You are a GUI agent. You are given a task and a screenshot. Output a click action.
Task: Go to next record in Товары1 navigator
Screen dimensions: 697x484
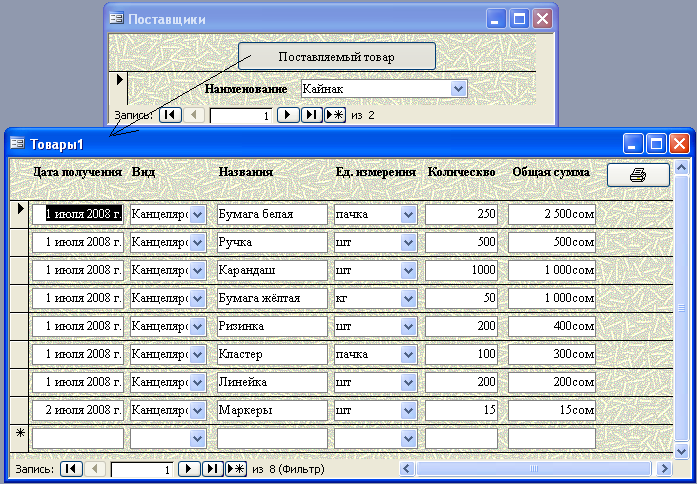tap(189, 469)
